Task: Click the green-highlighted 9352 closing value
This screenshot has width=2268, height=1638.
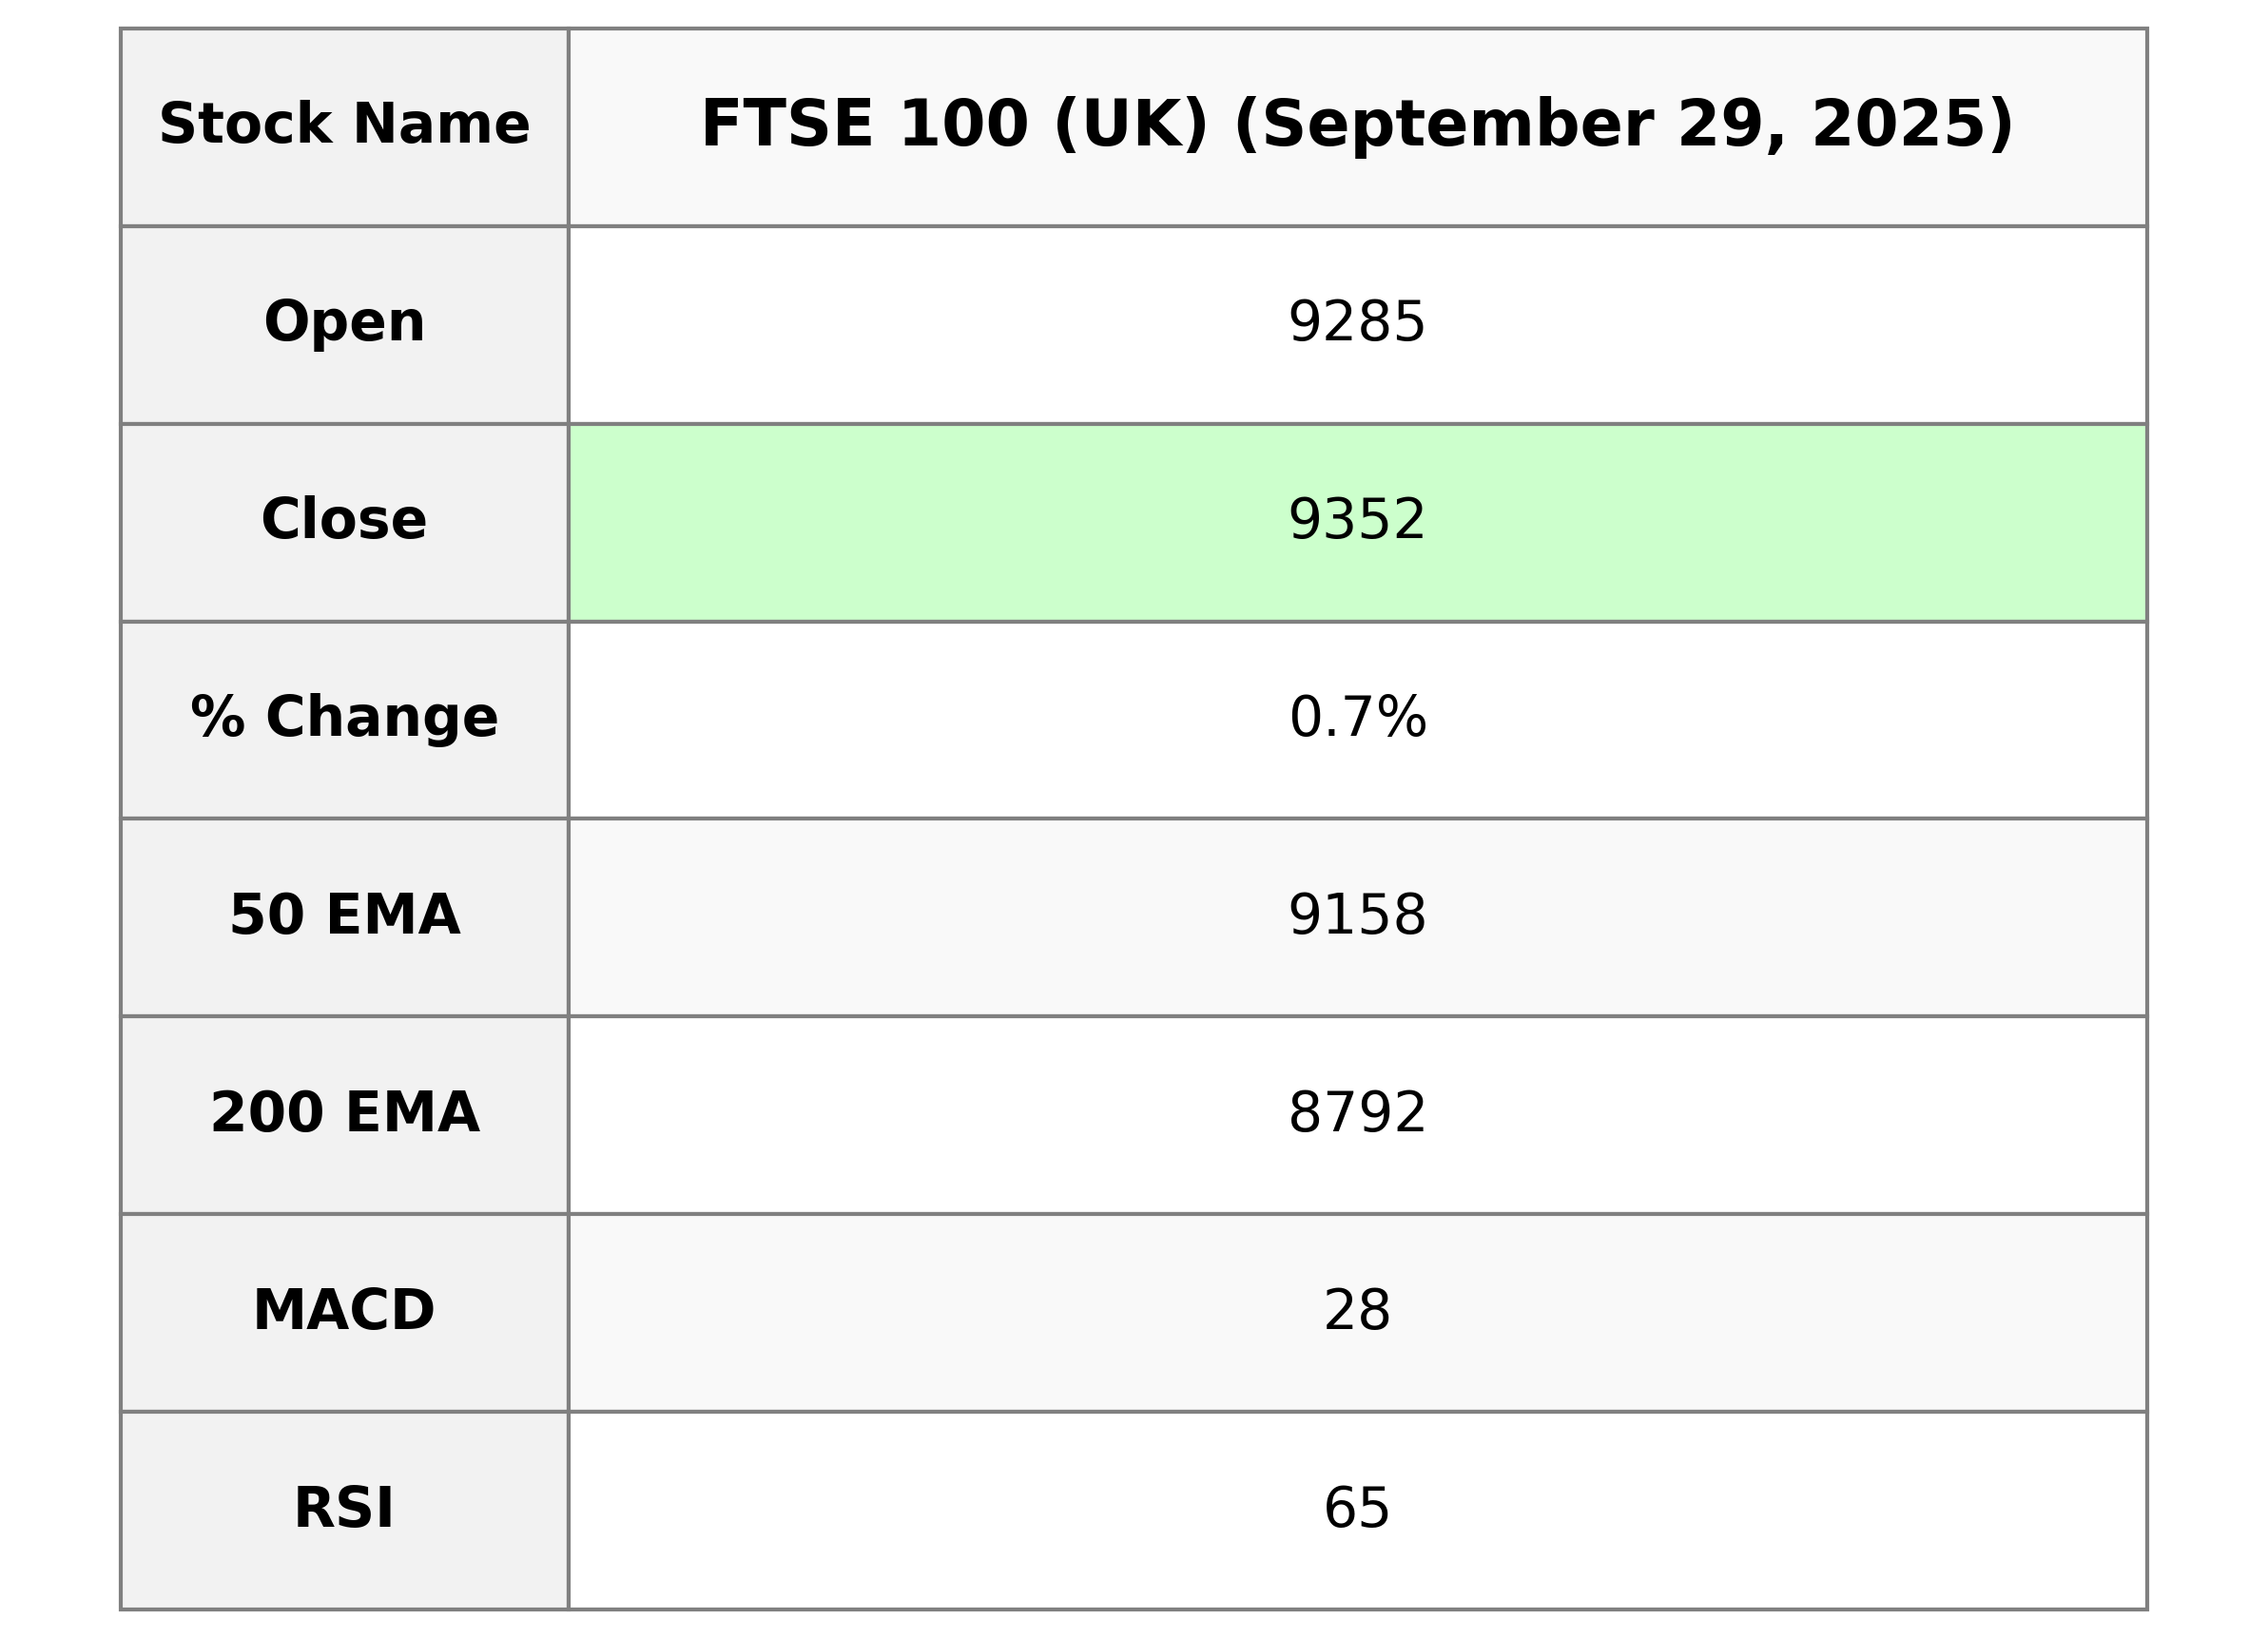Action: [x=1356, y=520]
